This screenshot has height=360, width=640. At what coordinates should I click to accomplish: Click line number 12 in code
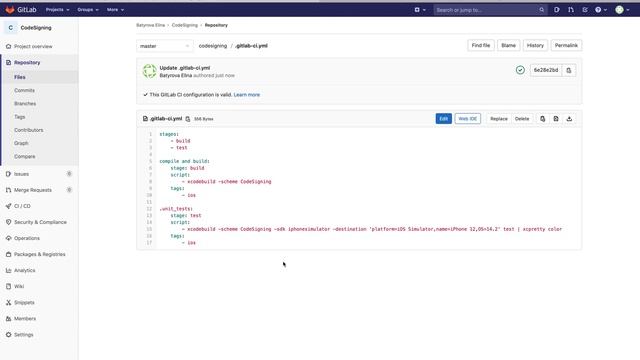[x=149, y=209]
